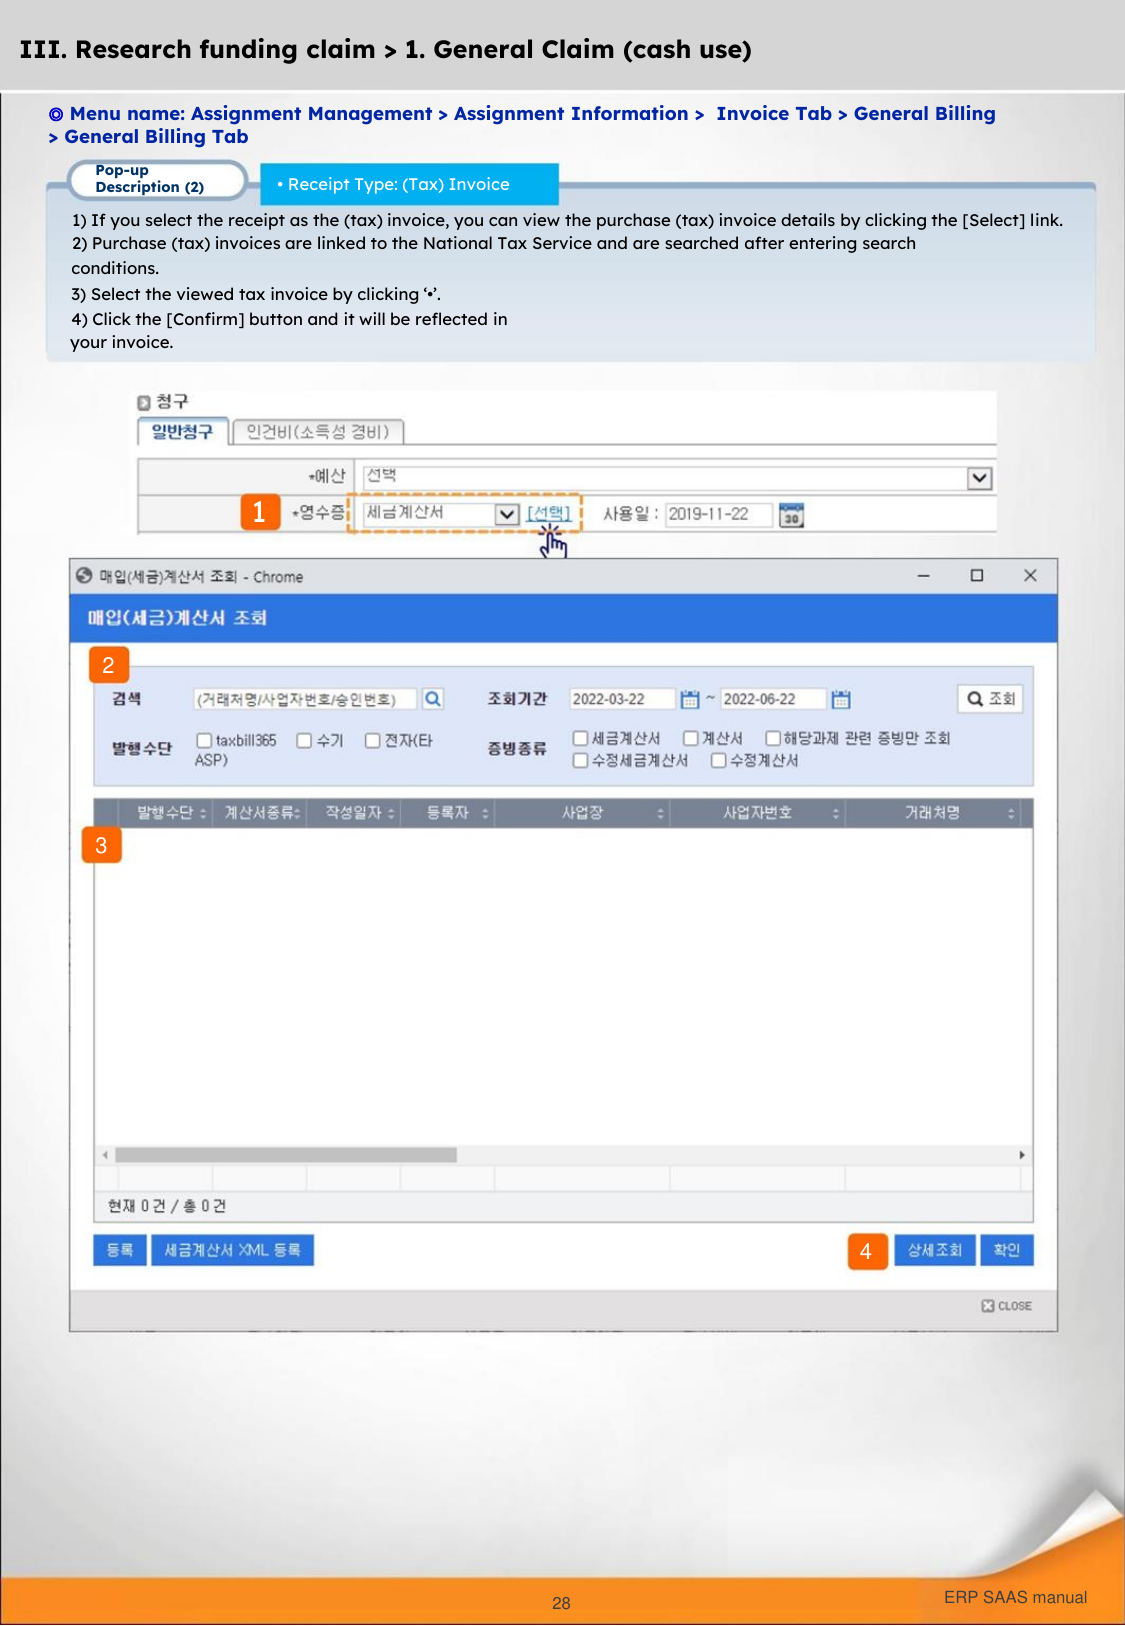
Task: Switch to the 일반청구 tab
Action: coord(183,432)
